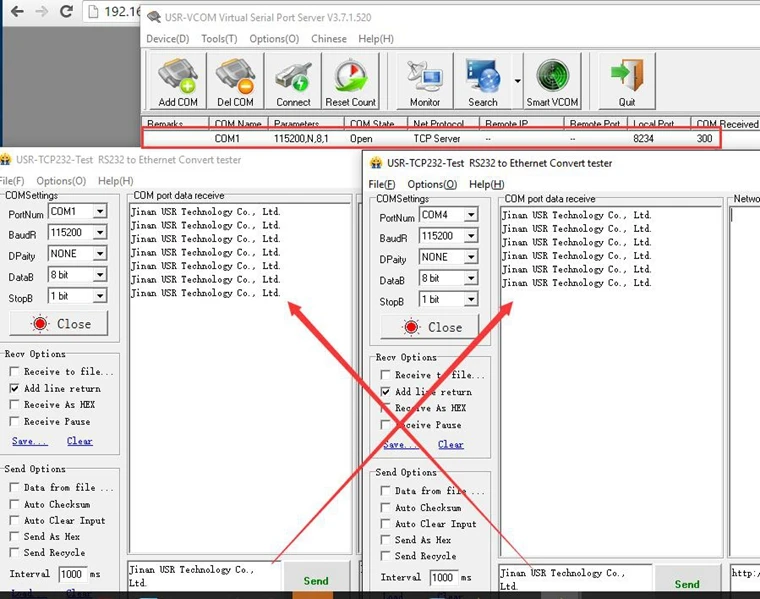760x599 pixels.
Task: Click the Search toolbar icon
Action: [483, 81]
